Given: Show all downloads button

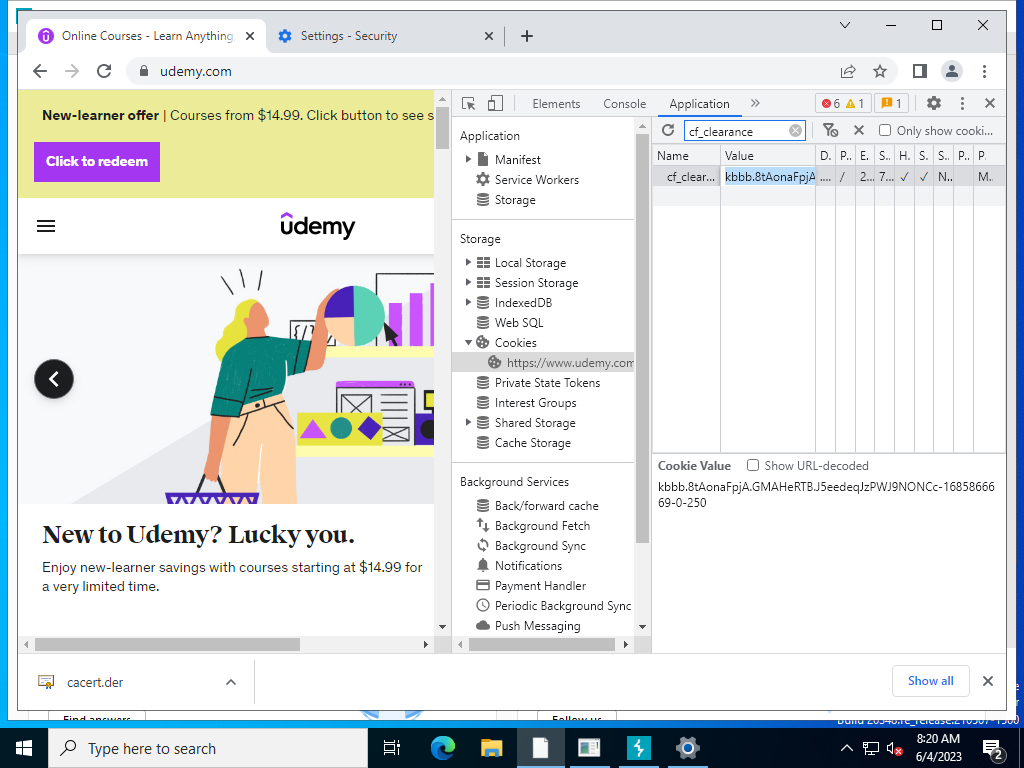Looking at the screenshot, I should (x=930, y=681).
